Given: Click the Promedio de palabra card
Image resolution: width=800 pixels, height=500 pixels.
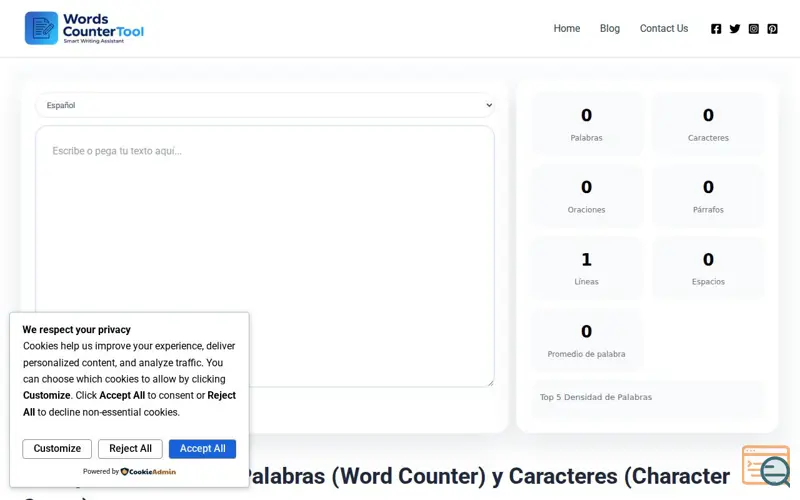Looking at the screenshot, I should coord(586,340).
